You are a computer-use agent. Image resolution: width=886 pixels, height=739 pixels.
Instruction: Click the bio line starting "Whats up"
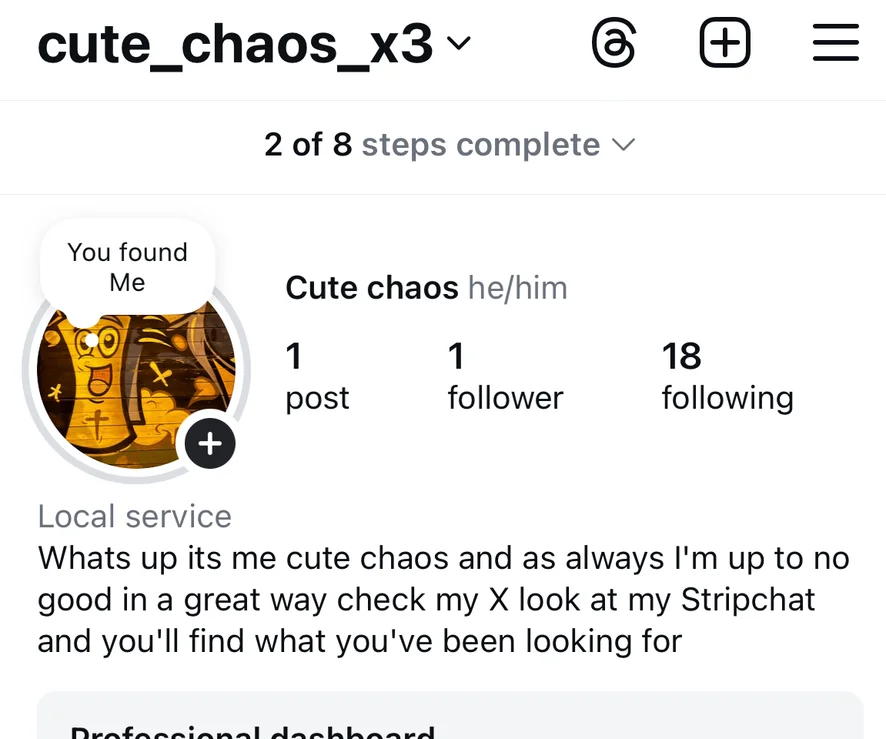(x=443, y=557)
